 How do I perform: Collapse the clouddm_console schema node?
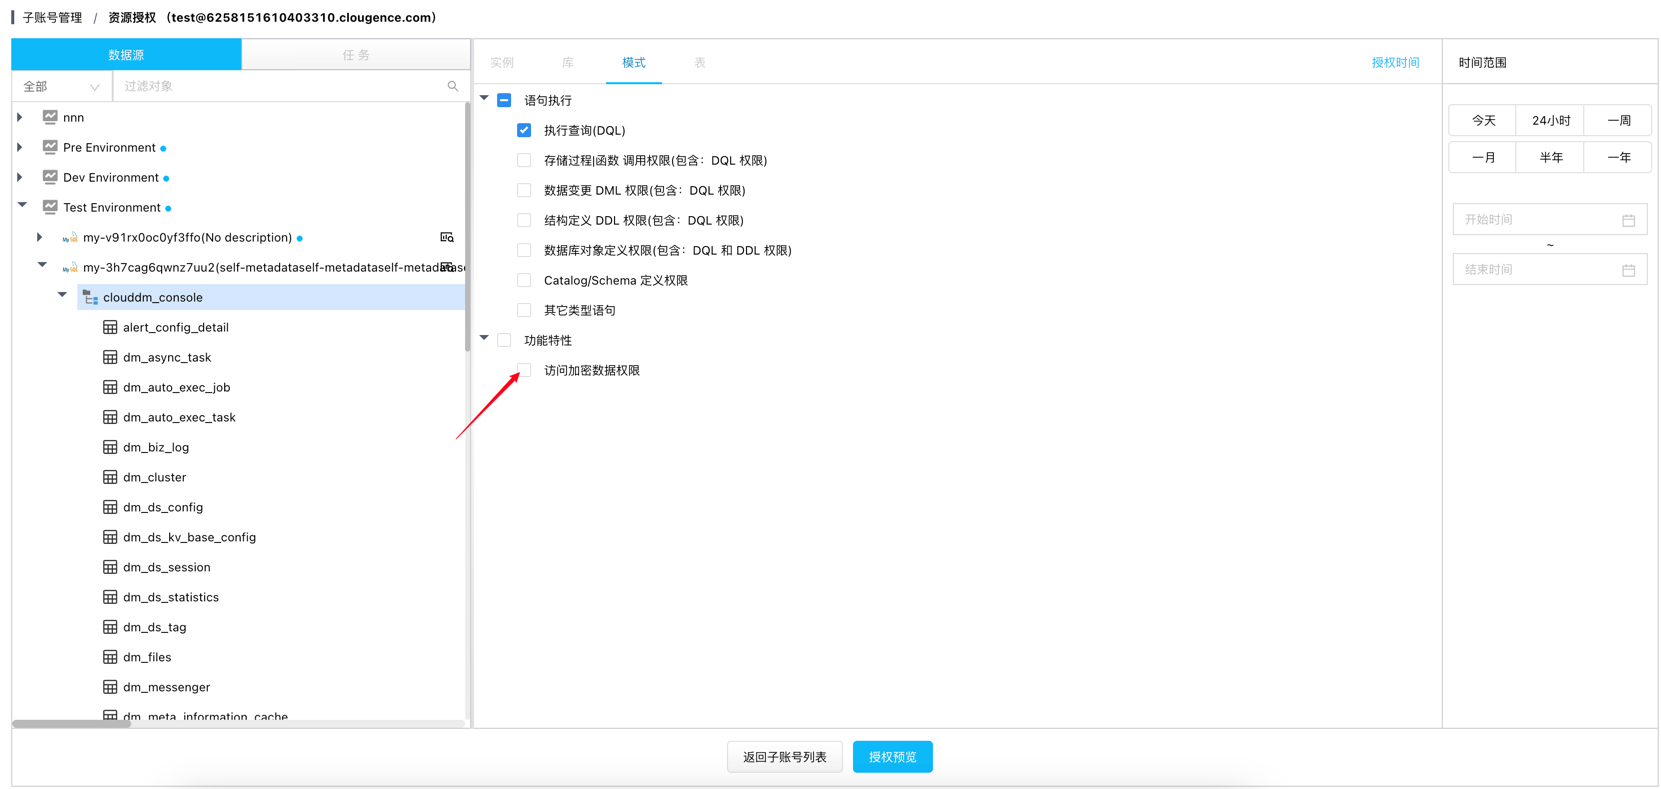[62, 295]
